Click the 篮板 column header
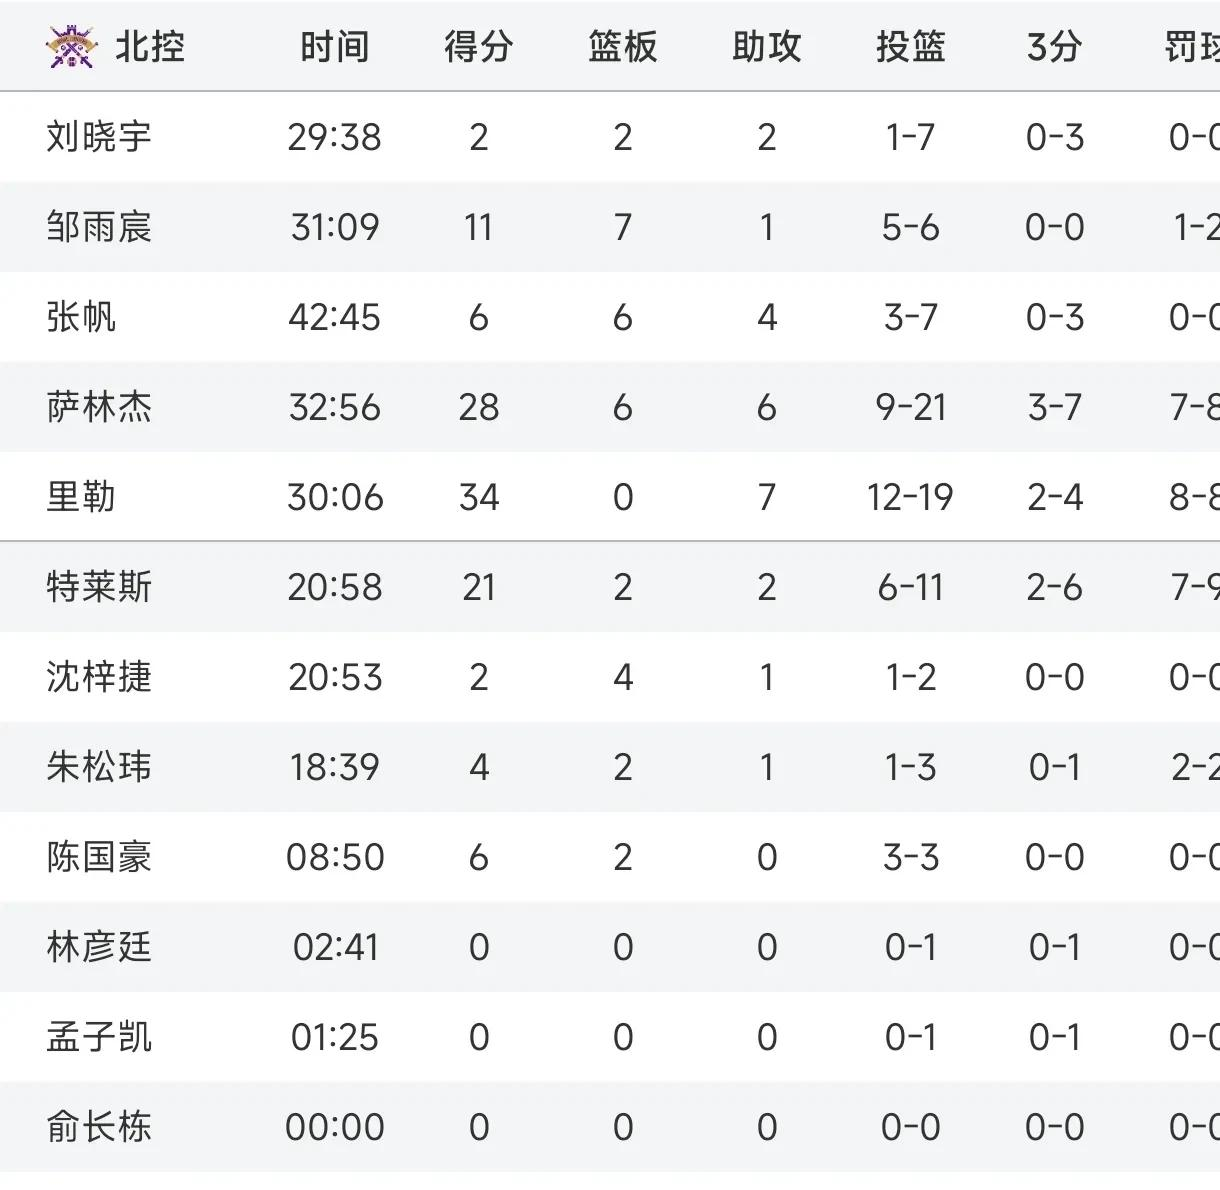 pyautogui.click(x=622, y=47)
